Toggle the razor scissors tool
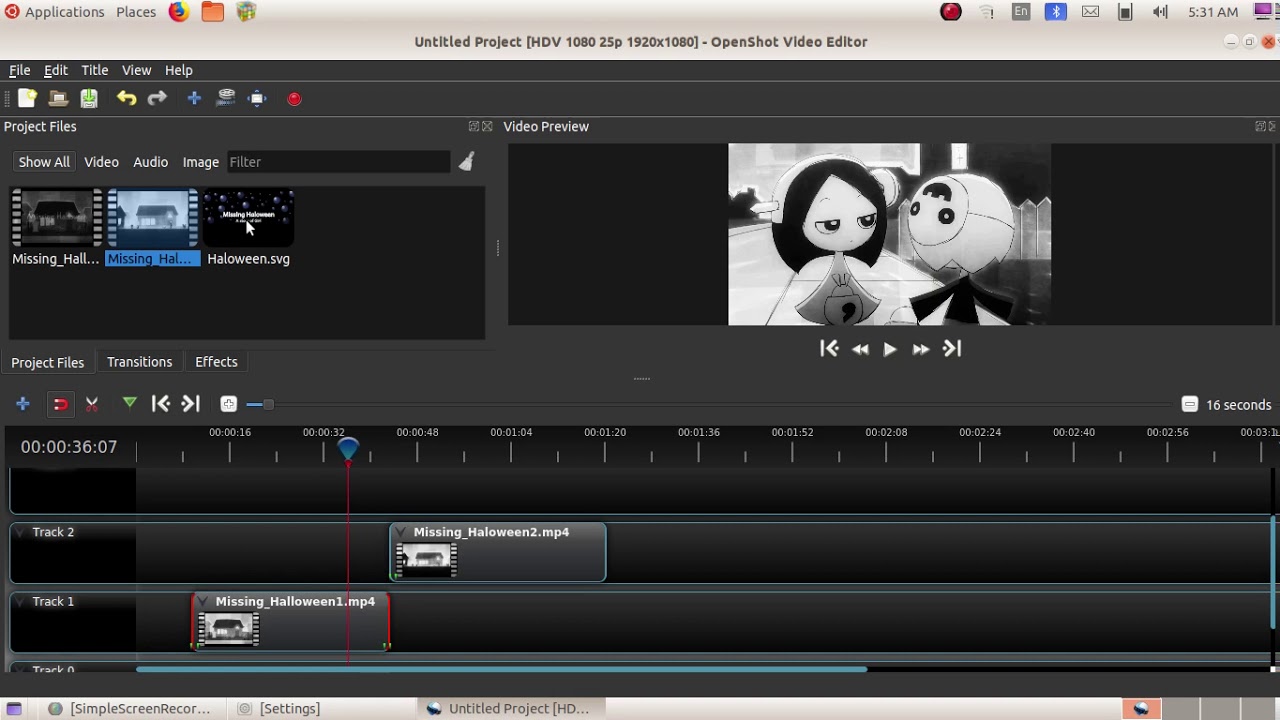This screenshot has width=1280, height=720. point(92,404)
